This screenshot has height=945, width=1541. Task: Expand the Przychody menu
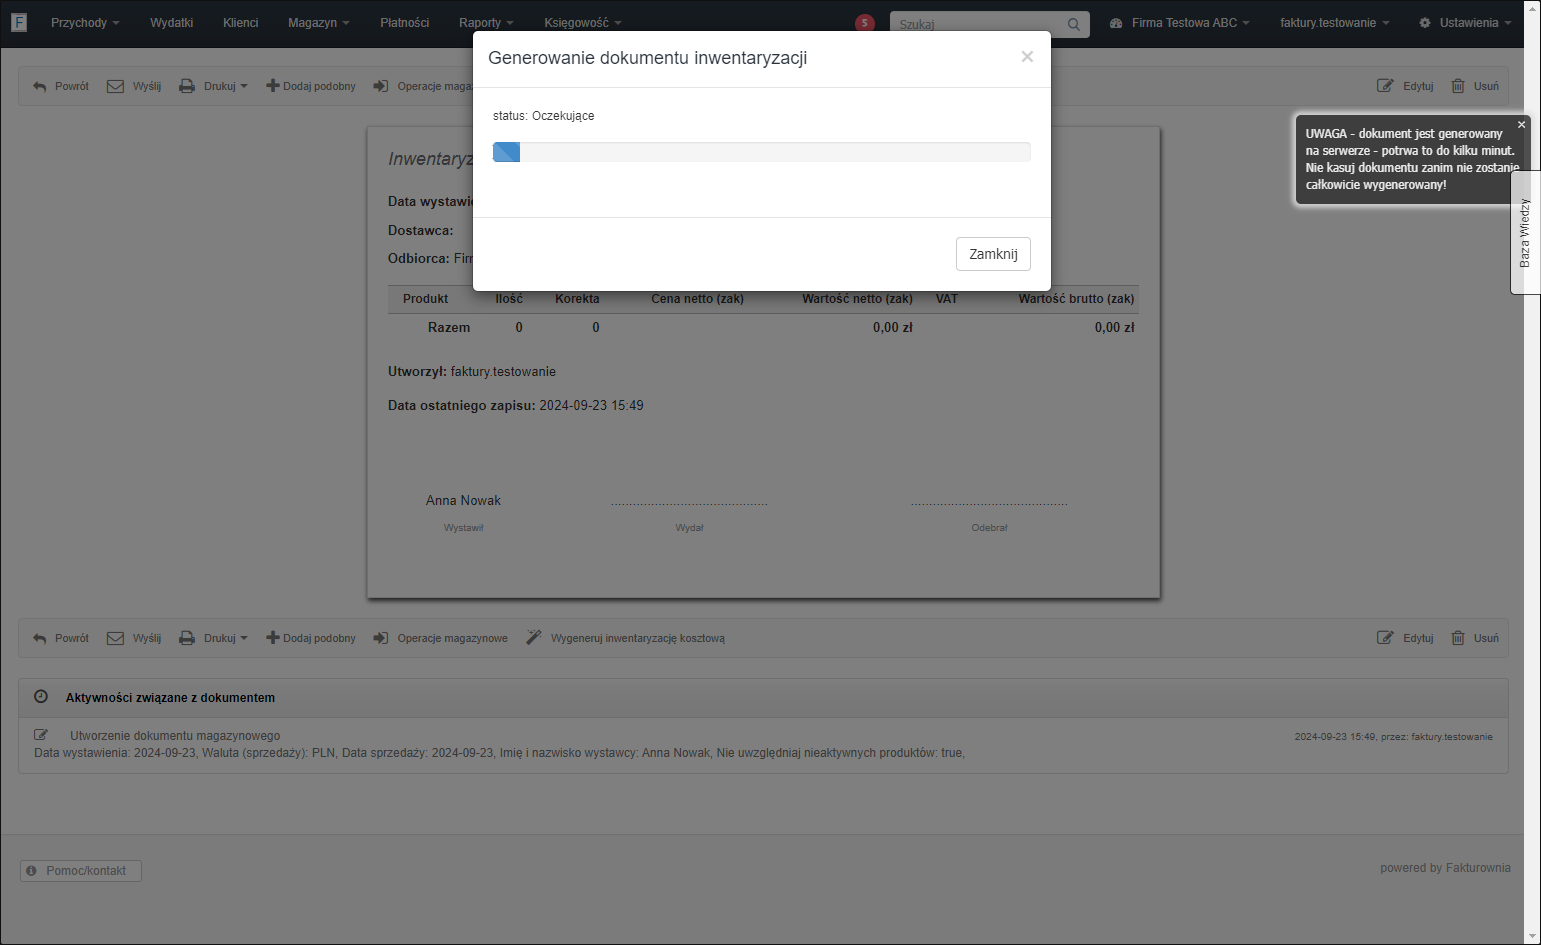[85, 23]
